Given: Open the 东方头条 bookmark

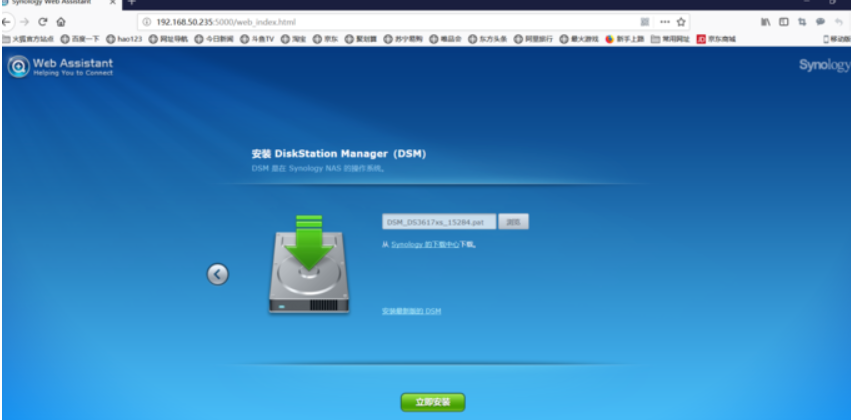Looking at the screenshot, I should pyautogui.click(x=487, y=39).
